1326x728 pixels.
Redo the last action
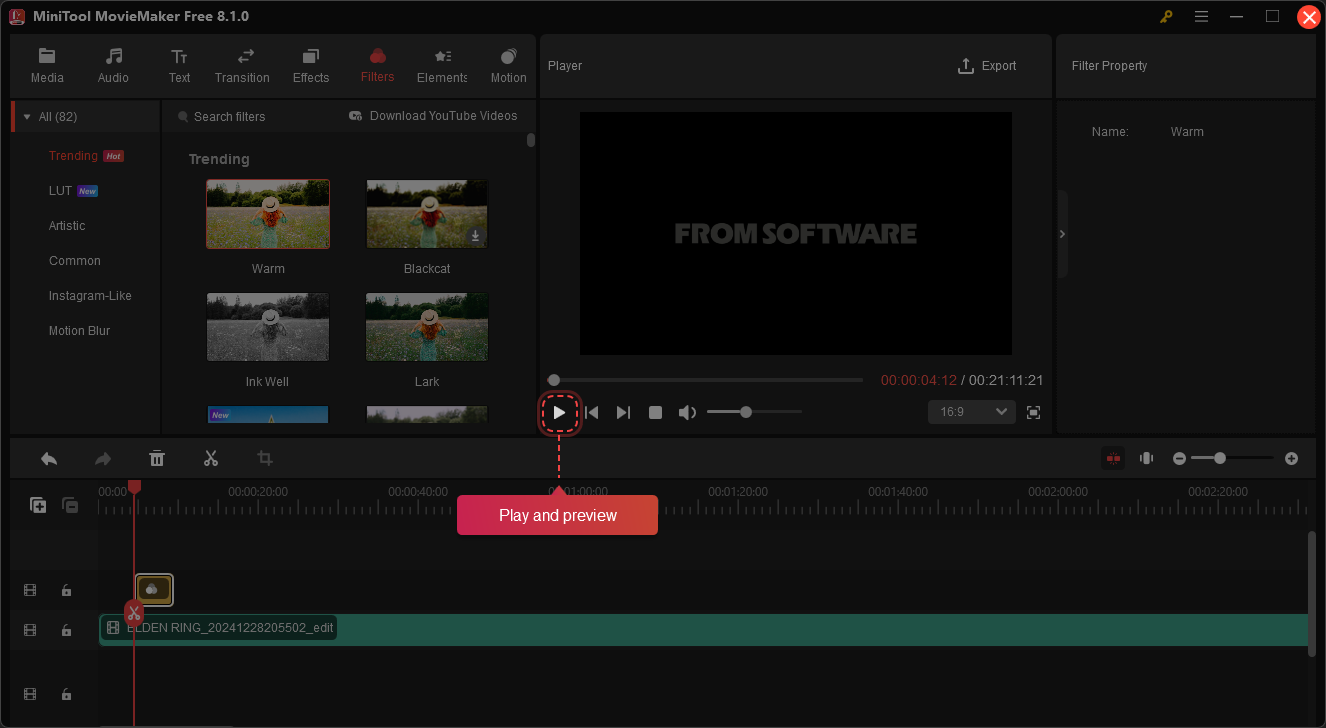(103, 458)
